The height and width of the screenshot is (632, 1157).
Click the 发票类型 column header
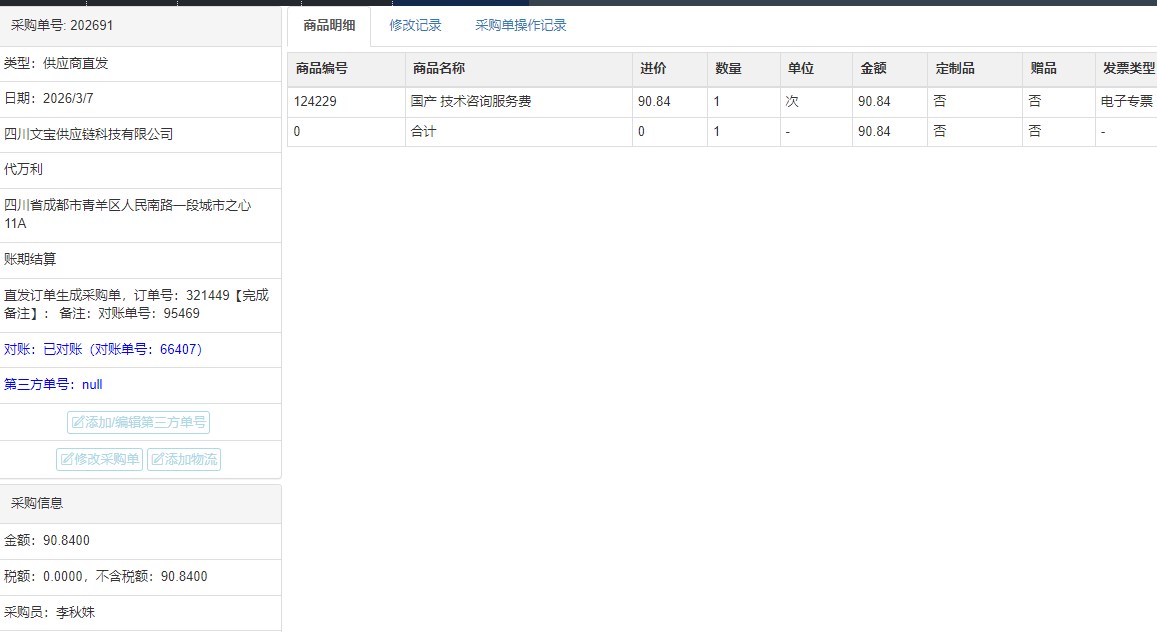(1128, 69)
